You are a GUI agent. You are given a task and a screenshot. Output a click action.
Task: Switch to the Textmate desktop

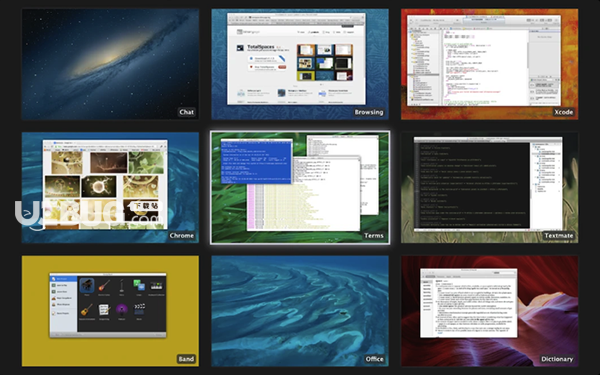click(x=489, y=188)
